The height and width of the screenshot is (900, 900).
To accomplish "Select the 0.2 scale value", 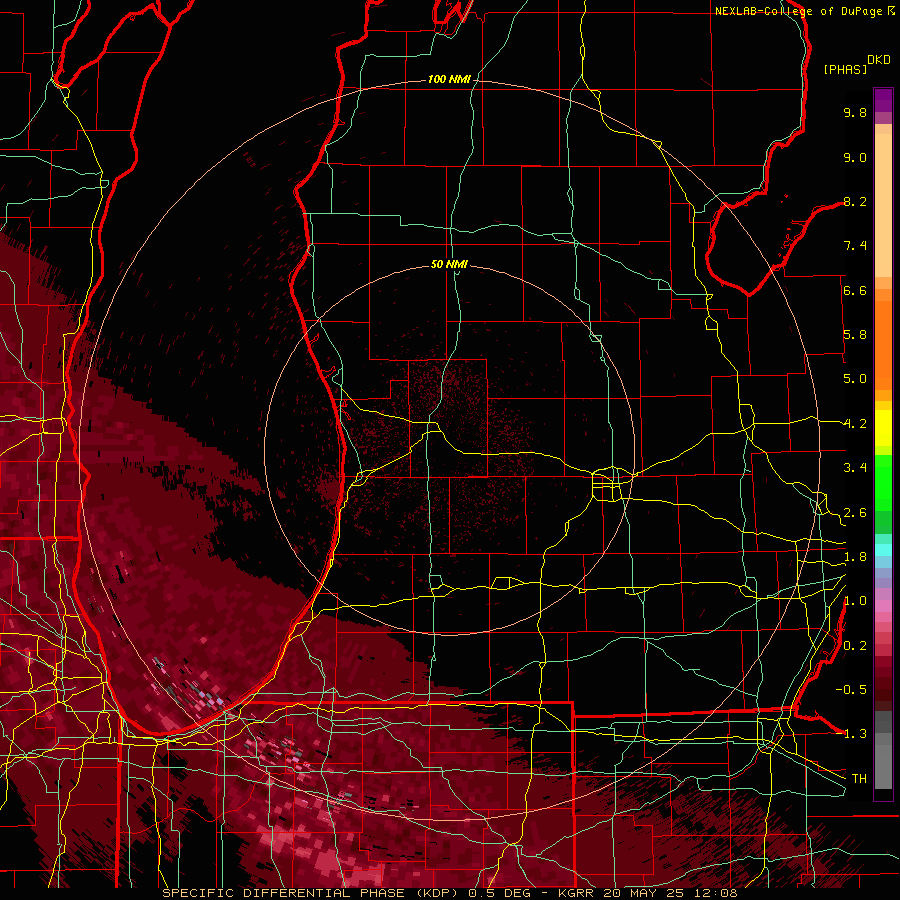I will (x=855, y=646).
